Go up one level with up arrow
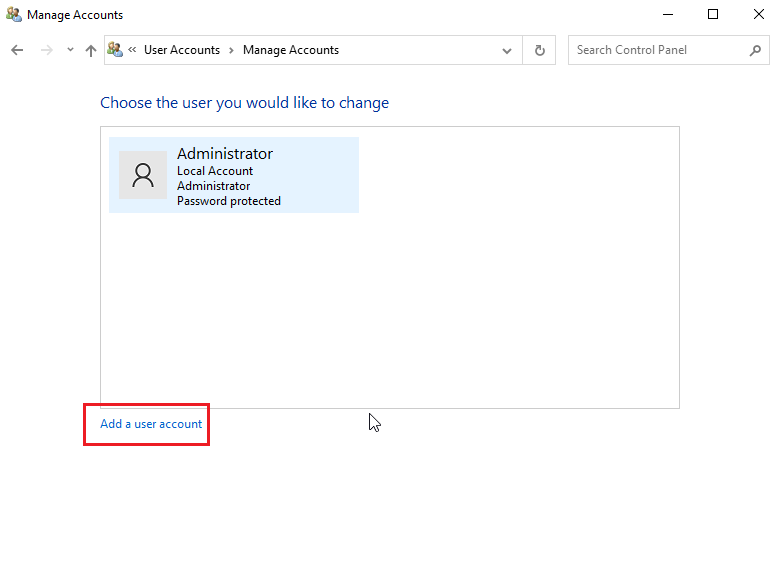This screenshot has width=779, height=585. 91,50
